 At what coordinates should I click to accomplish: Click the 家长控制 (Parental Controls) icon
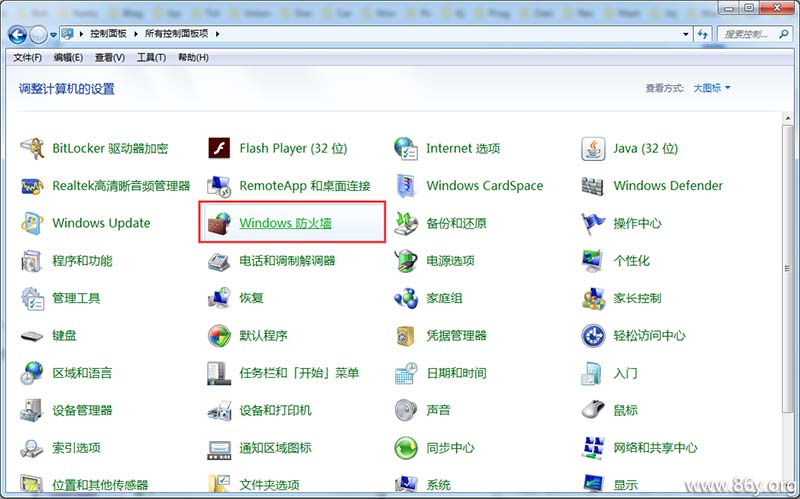(x=594, y=298)
